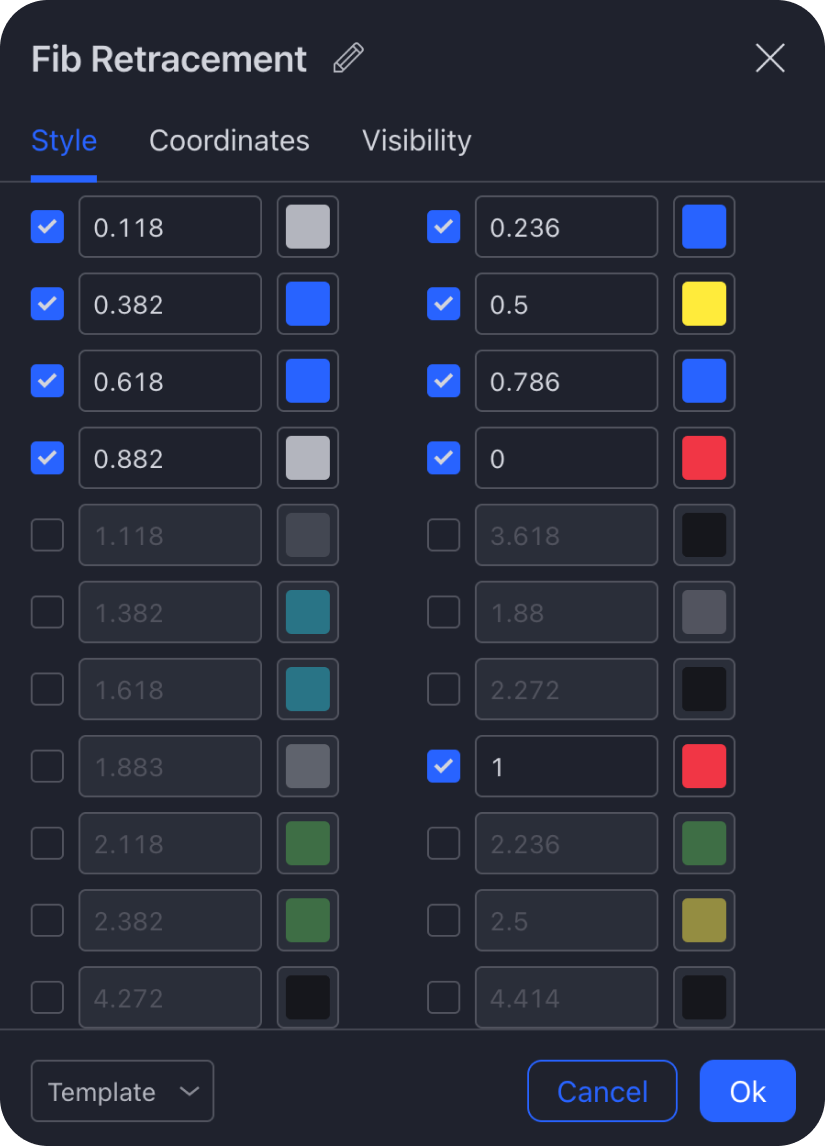Disable the 0.5 fib level

[x=443, y=304]
